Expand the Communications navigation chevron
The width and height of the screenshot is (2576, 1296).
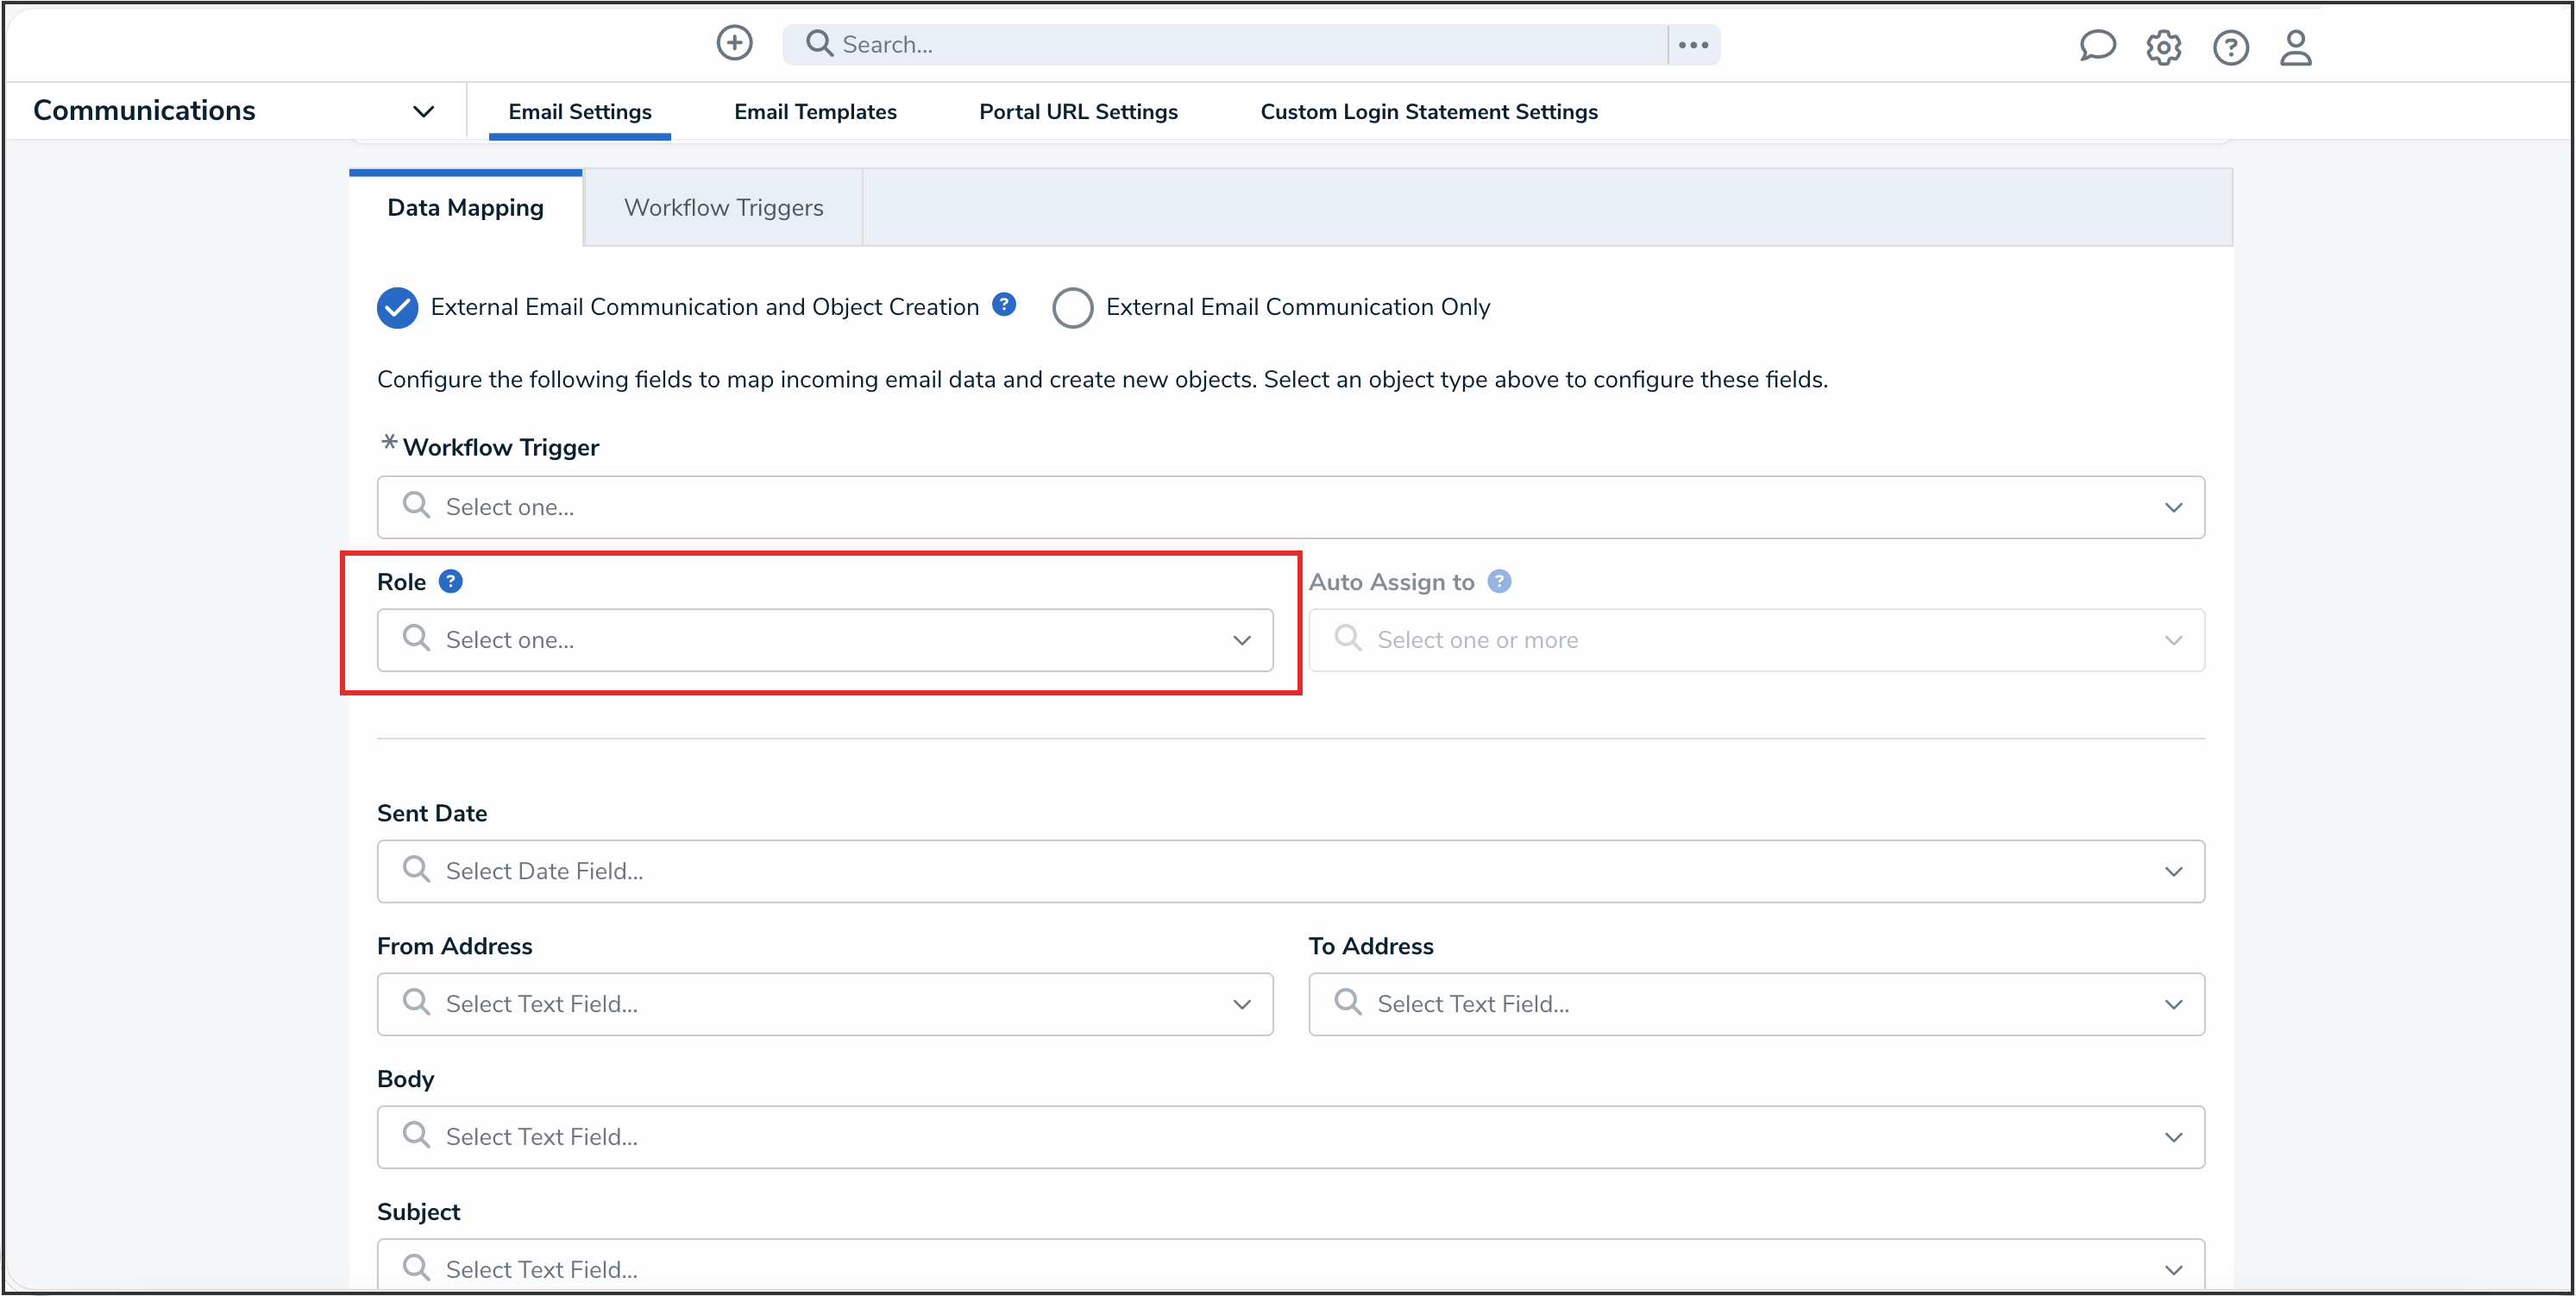click(423, 111)
